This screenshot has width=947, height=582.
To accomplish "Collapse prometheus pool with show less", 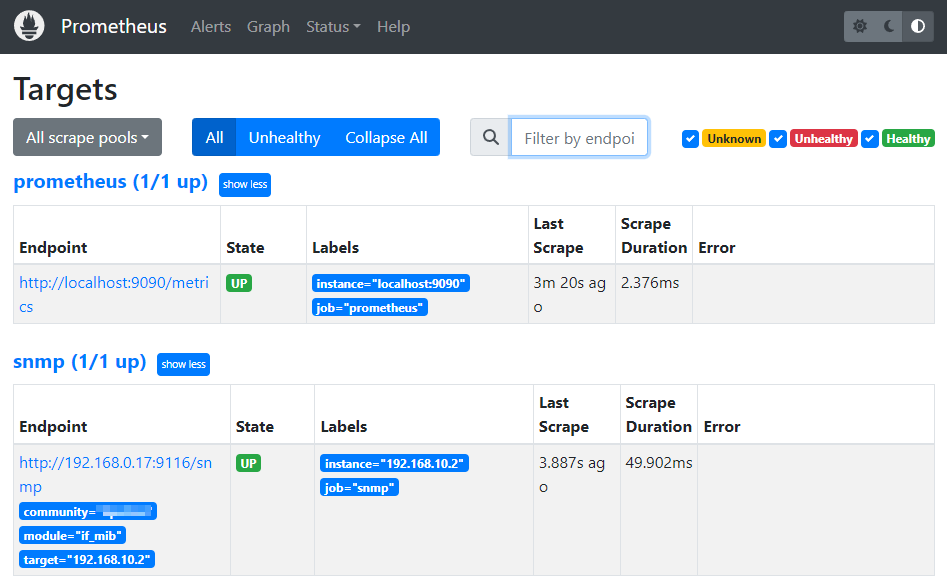I will tap(245, 184).
